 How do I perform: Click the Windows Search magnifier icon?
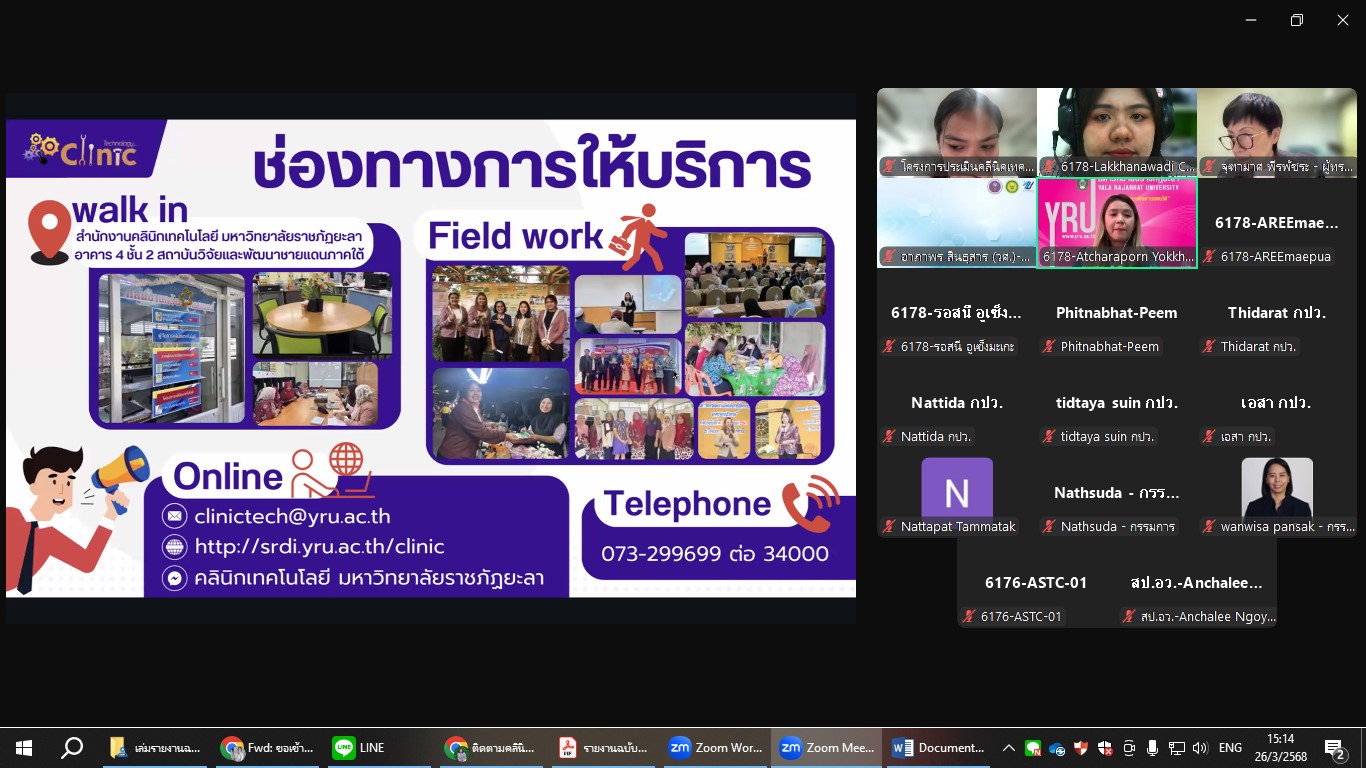[x=72, y=748]
